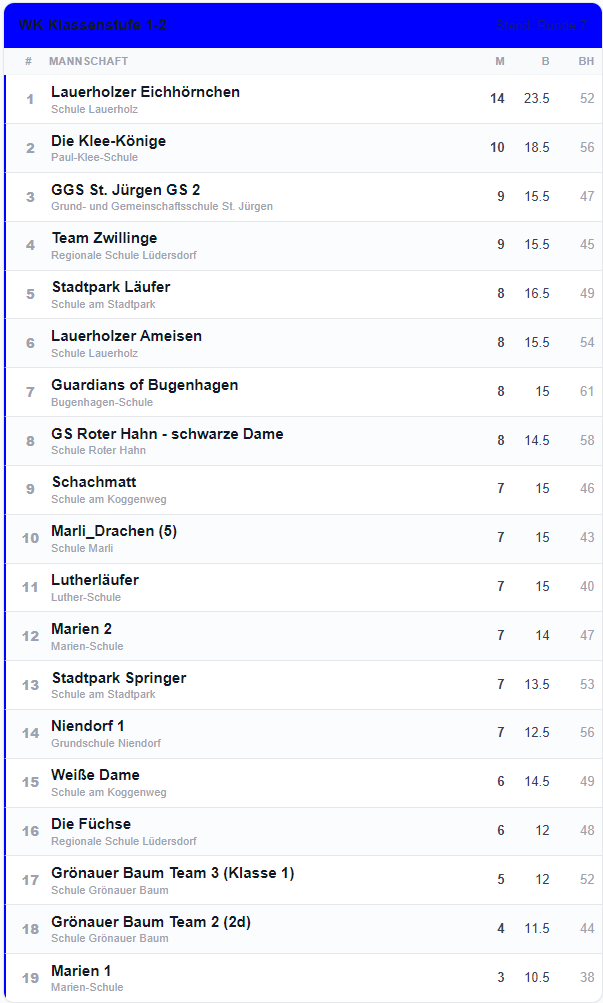Screen dimensions: 603x1003
Task: Select the Schachmatt team
Action: [x=93, y=482]
